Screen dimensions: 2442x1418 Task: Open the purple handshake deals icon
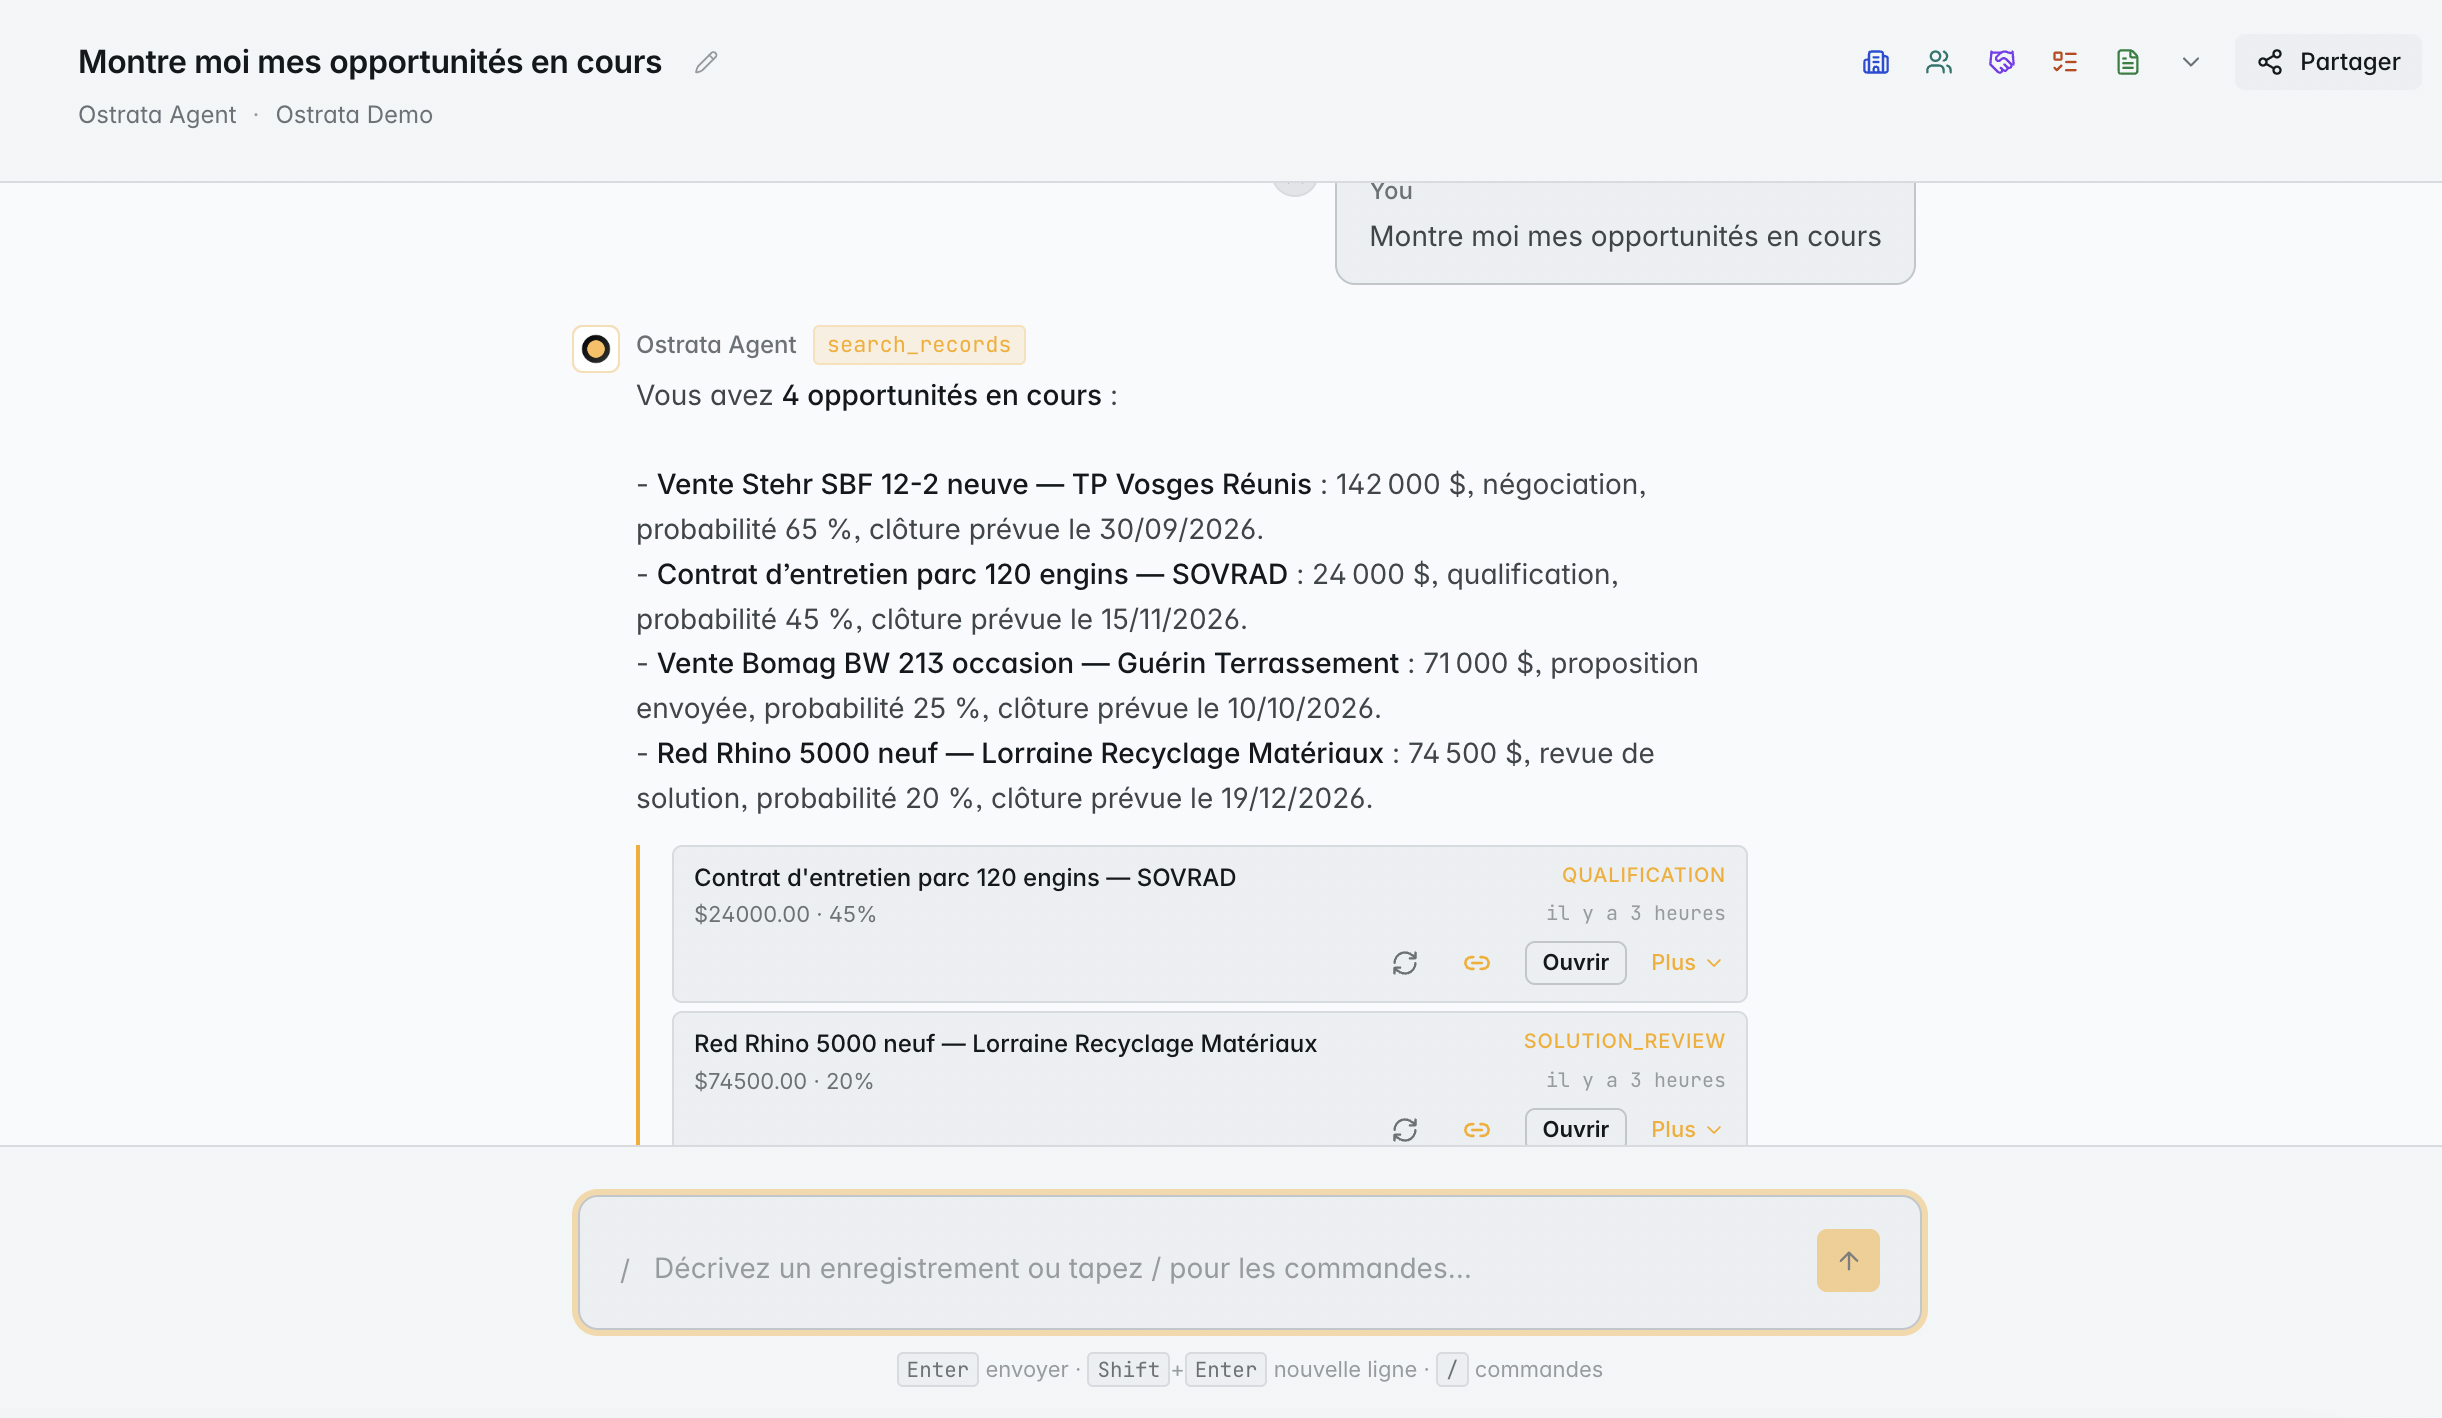point(2001,62)
